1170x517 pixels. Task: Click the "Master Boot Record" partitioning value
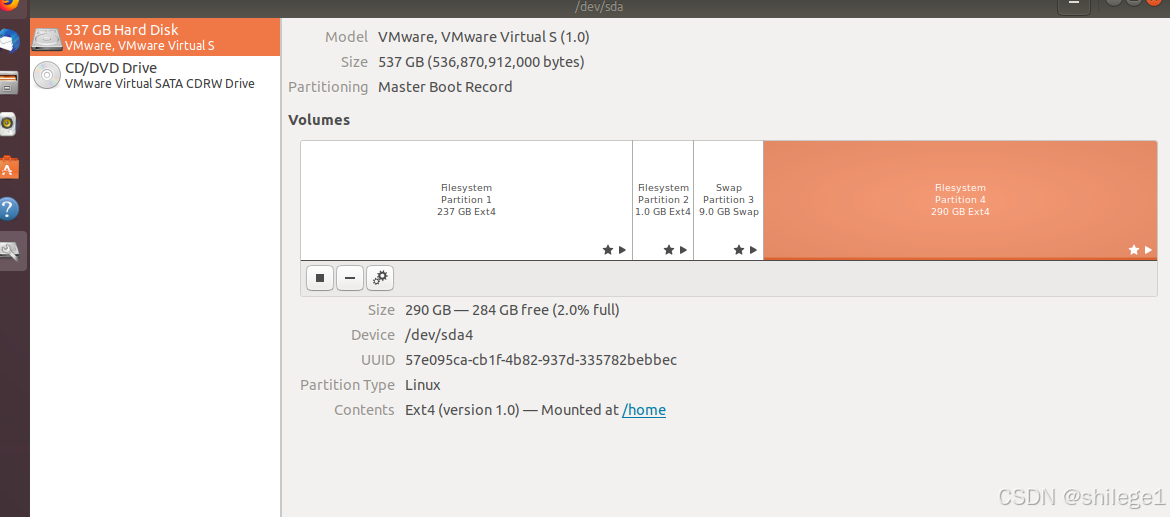click(x=445, y=87)
